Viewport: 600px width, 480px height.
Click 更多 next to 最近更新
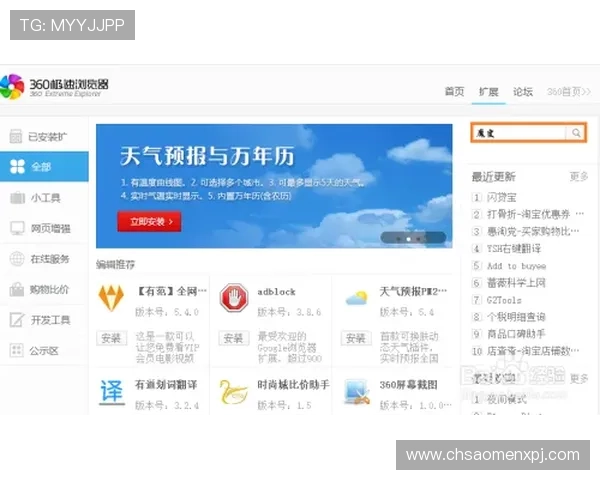[579, 176]
